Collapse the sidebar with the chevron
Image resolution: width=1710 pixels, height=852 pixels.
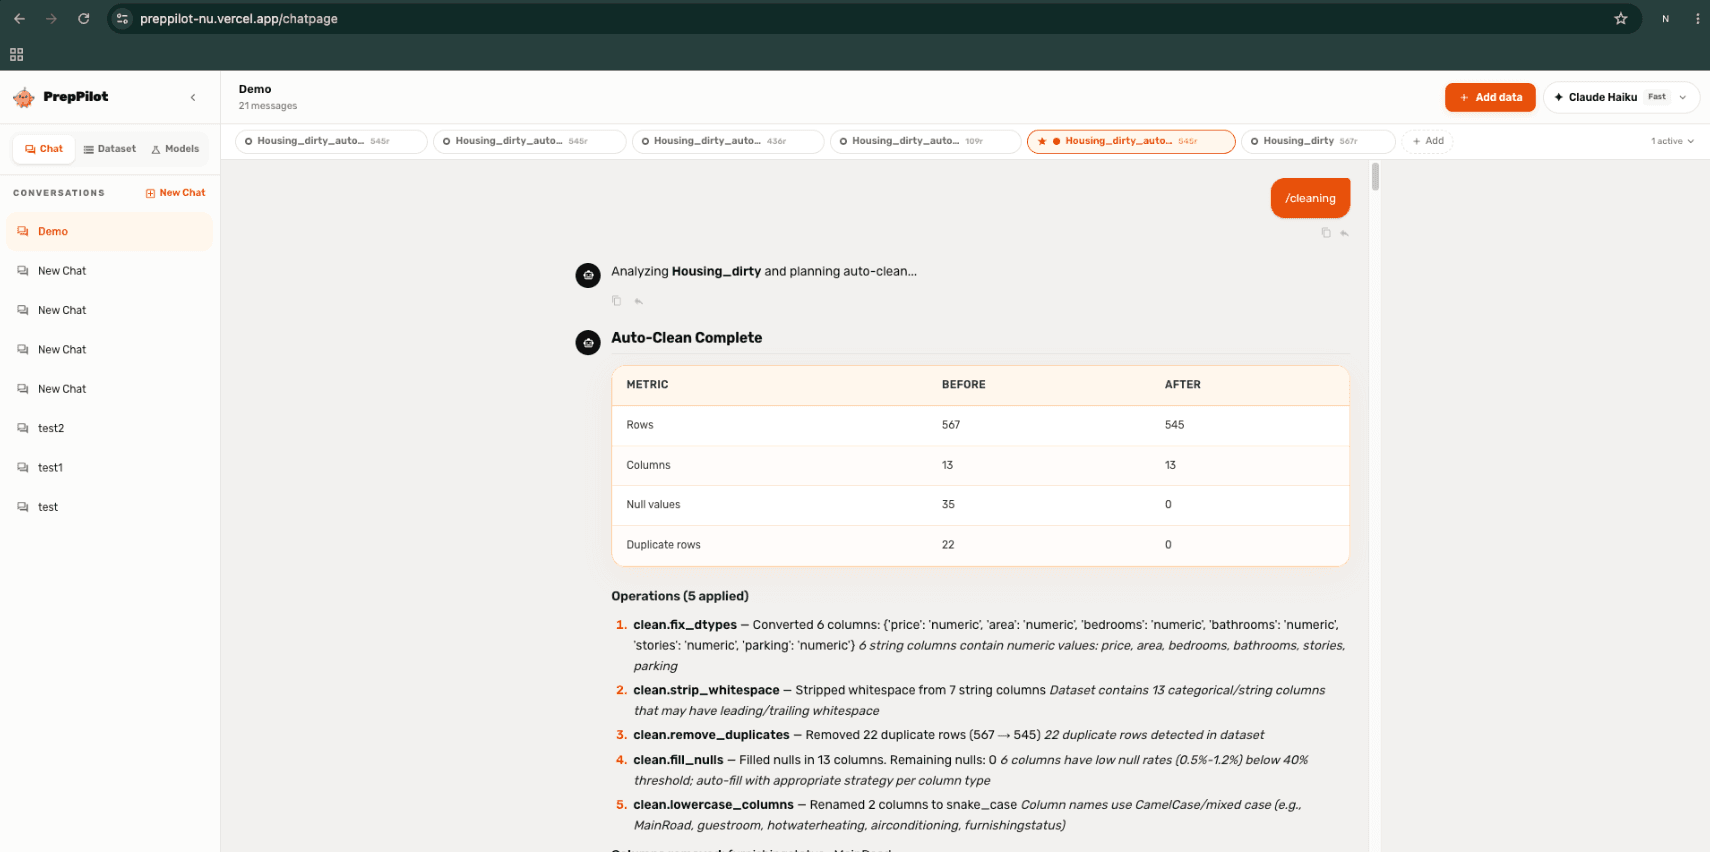[193, 97]
